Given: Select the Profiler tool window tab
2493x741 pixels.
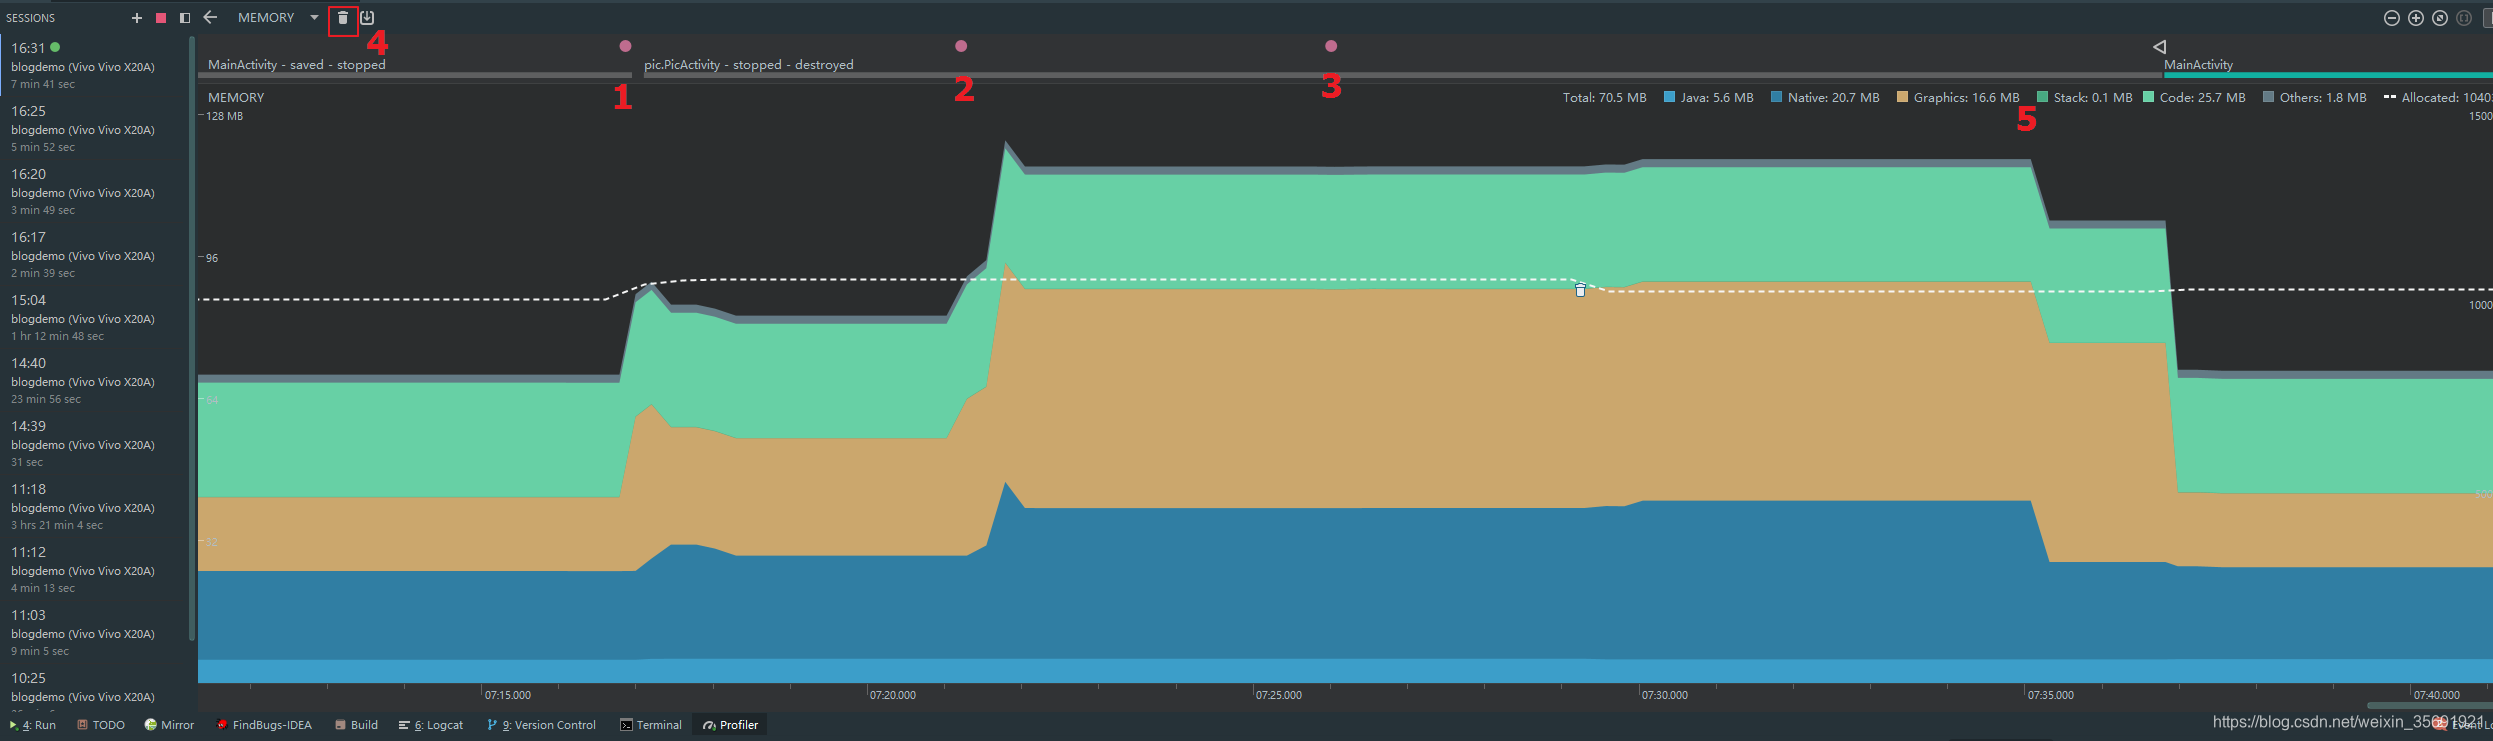Looking at the screenshot, I should click(731, 725).
